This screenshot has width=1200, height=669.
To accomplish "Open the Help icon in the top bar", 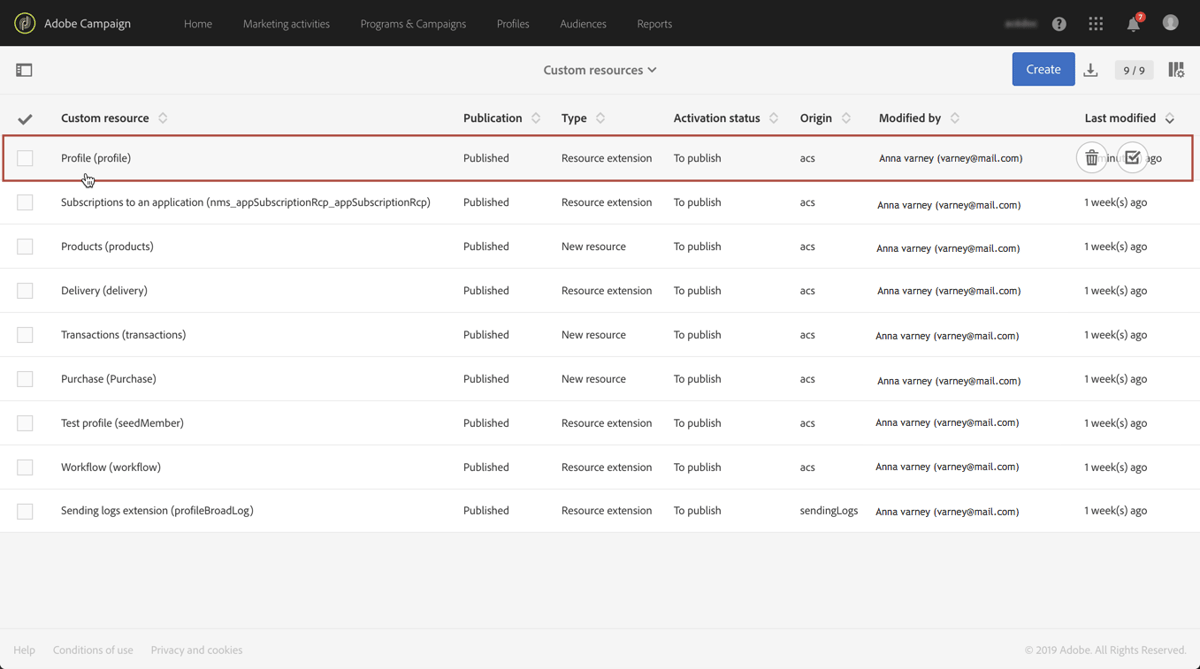I will [x=1059, y=23].
